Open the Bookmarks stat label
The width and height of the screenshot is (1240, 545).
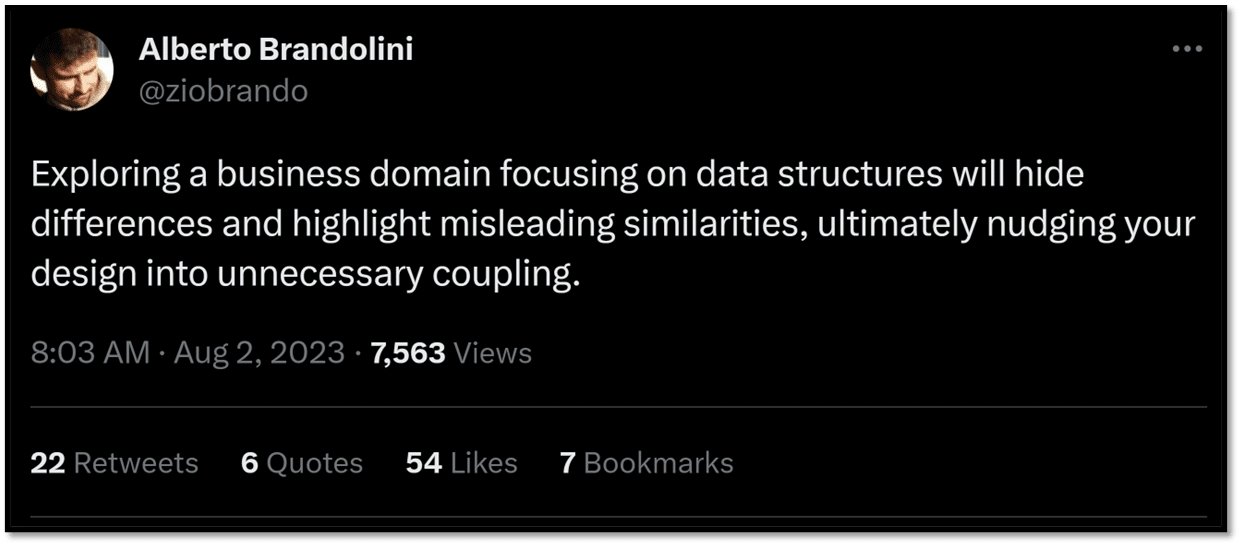(658, 463)
